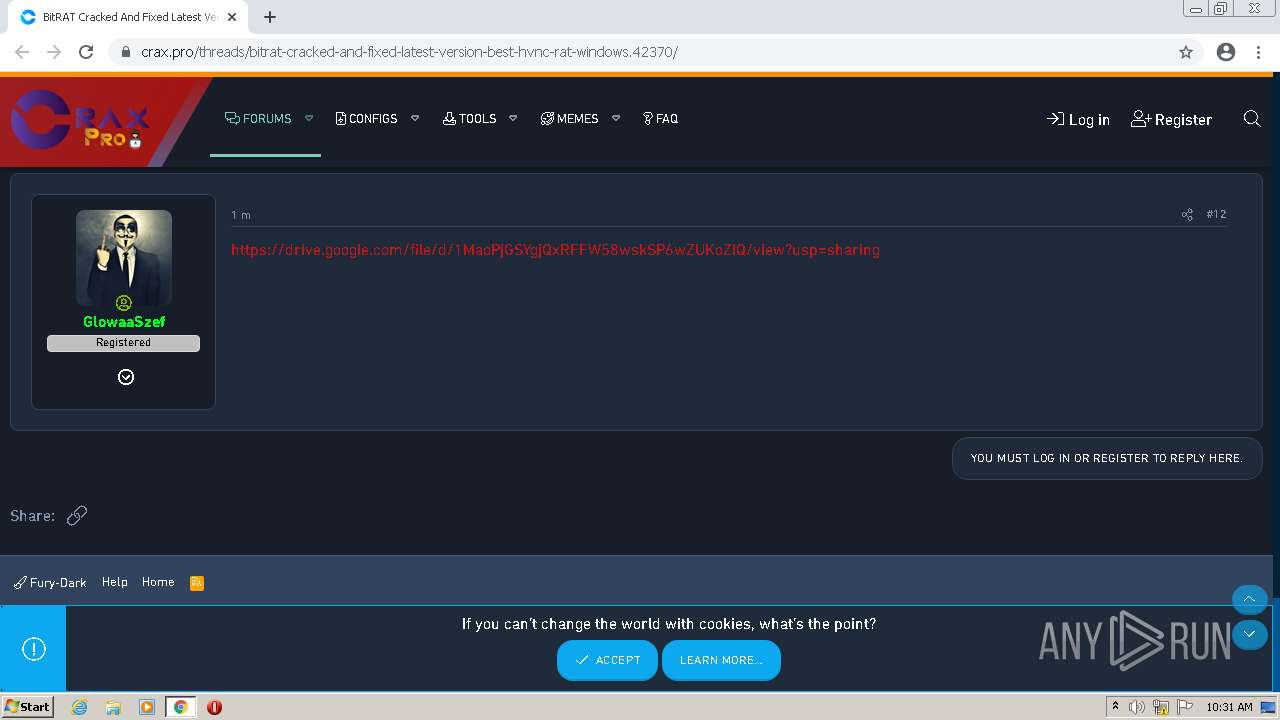Open the network tray icon
Screen dimensions: 1280x720
(1161, 707)
